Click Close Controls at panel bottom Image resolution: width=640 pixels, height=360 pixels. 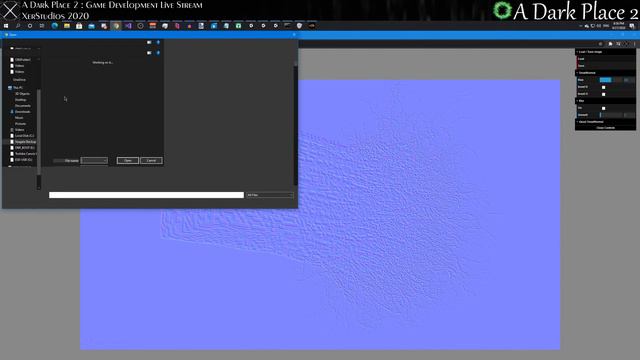click(605, 128)
